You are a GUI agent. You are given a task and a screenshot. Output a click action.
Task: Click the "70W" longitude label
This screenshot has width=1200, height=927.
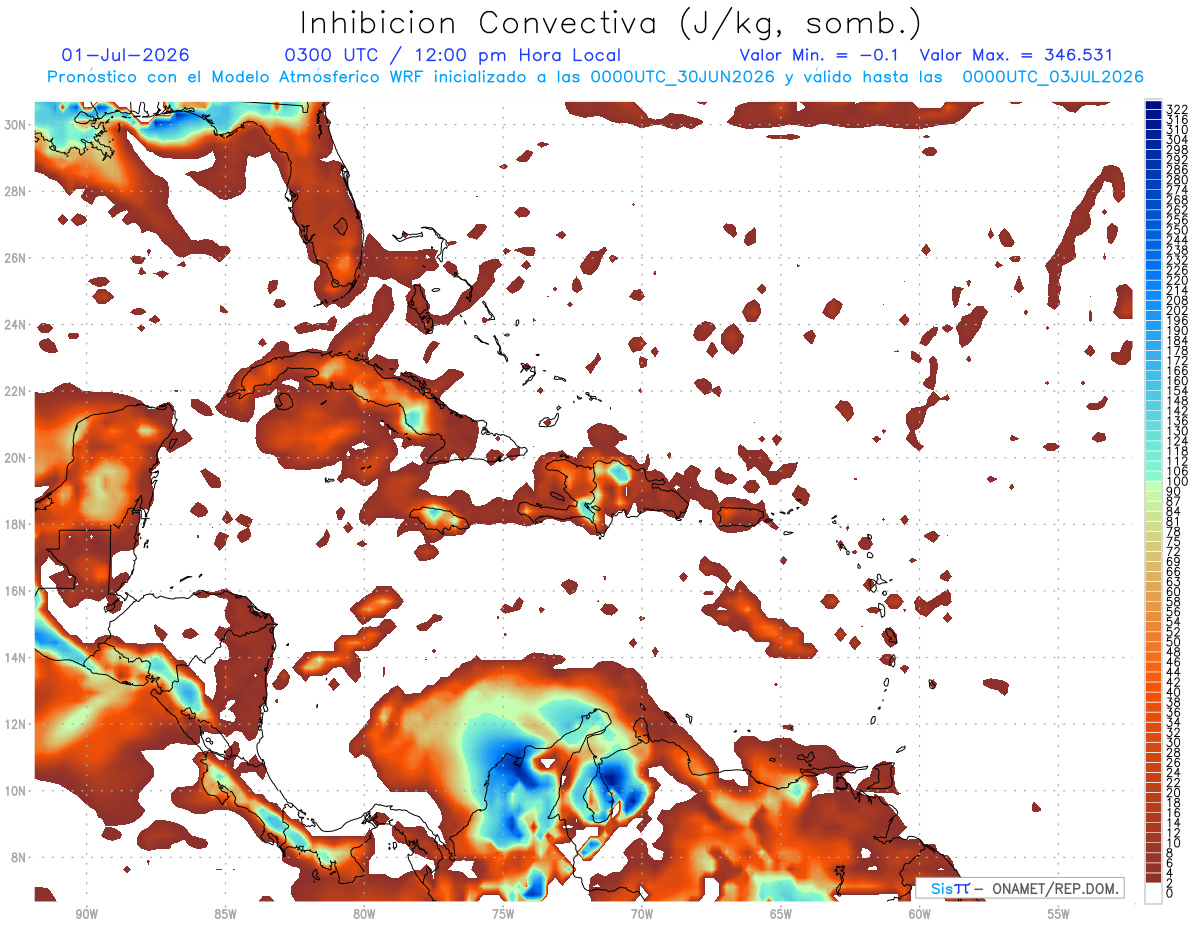click(x=642, y=914)
